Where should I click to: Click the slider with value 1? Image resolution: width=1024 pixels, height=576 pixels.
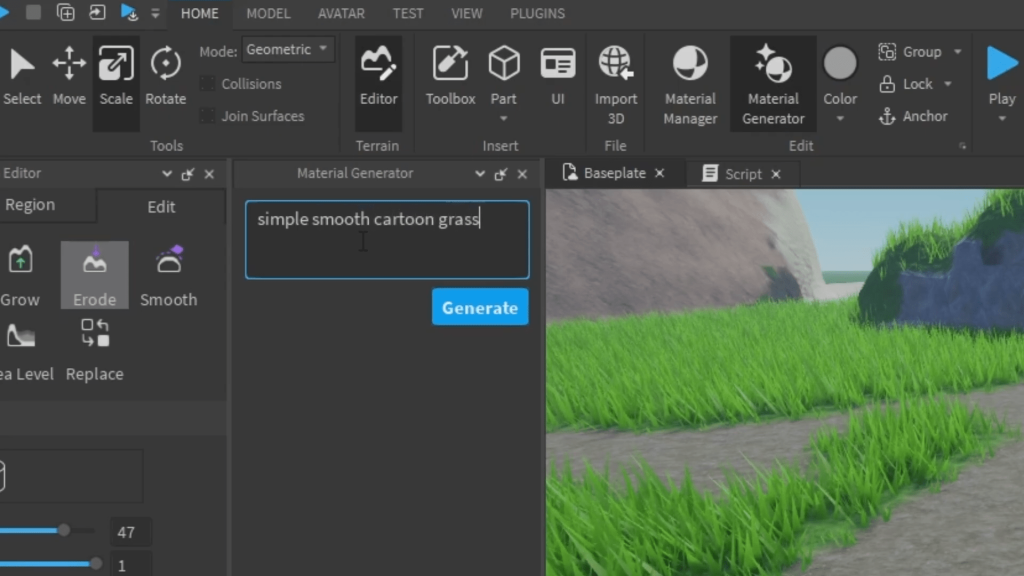tap(50, 563)
